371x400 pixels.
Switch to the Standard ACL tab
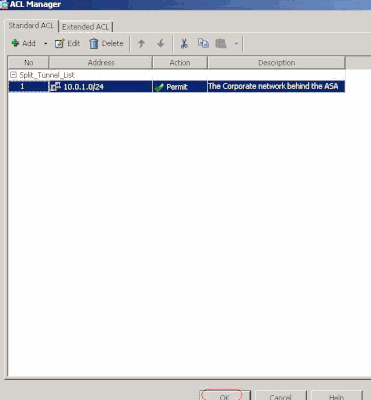click(31, 26)
